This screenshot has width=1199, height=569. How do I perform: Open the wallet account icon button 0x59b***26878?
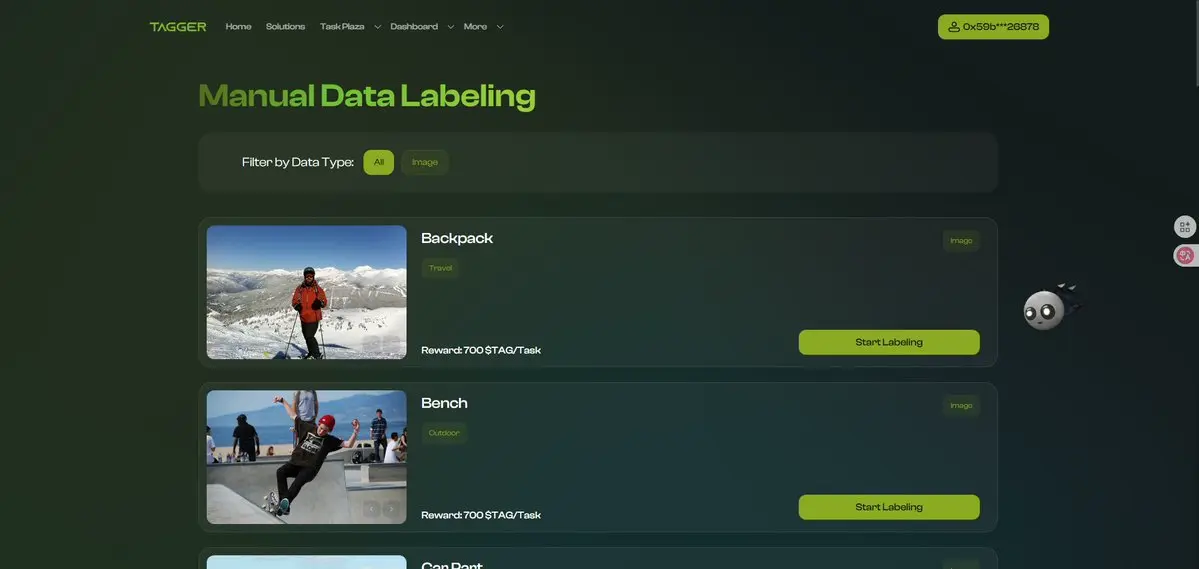(x=993, y=27)
